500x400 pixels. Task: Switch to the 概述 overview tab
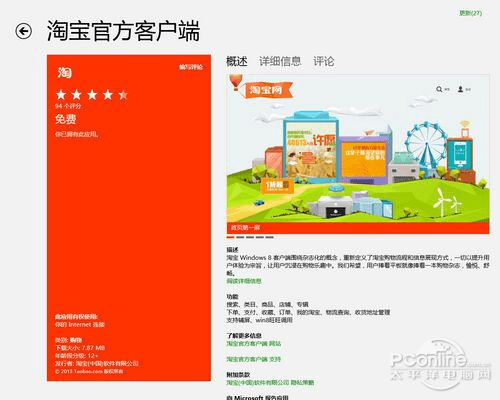(x=237, y=61)
